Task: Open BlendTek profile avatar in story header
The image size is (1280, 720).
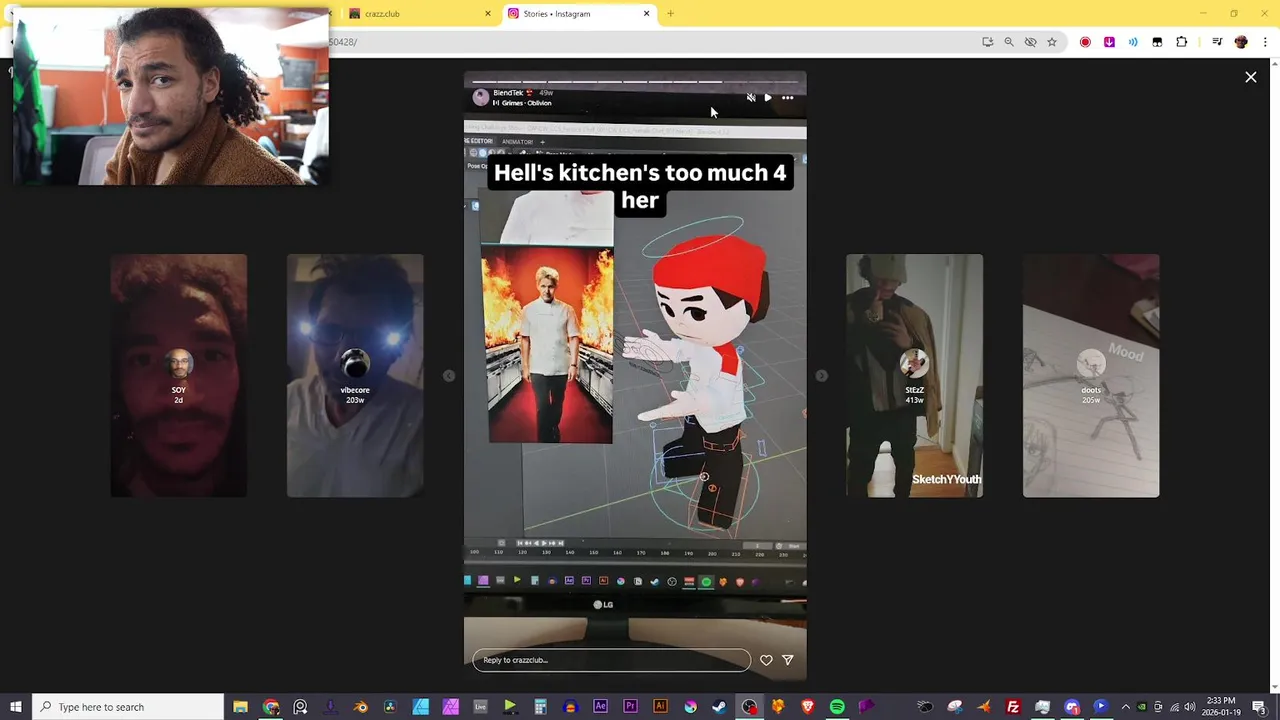Action: [481, 97]
